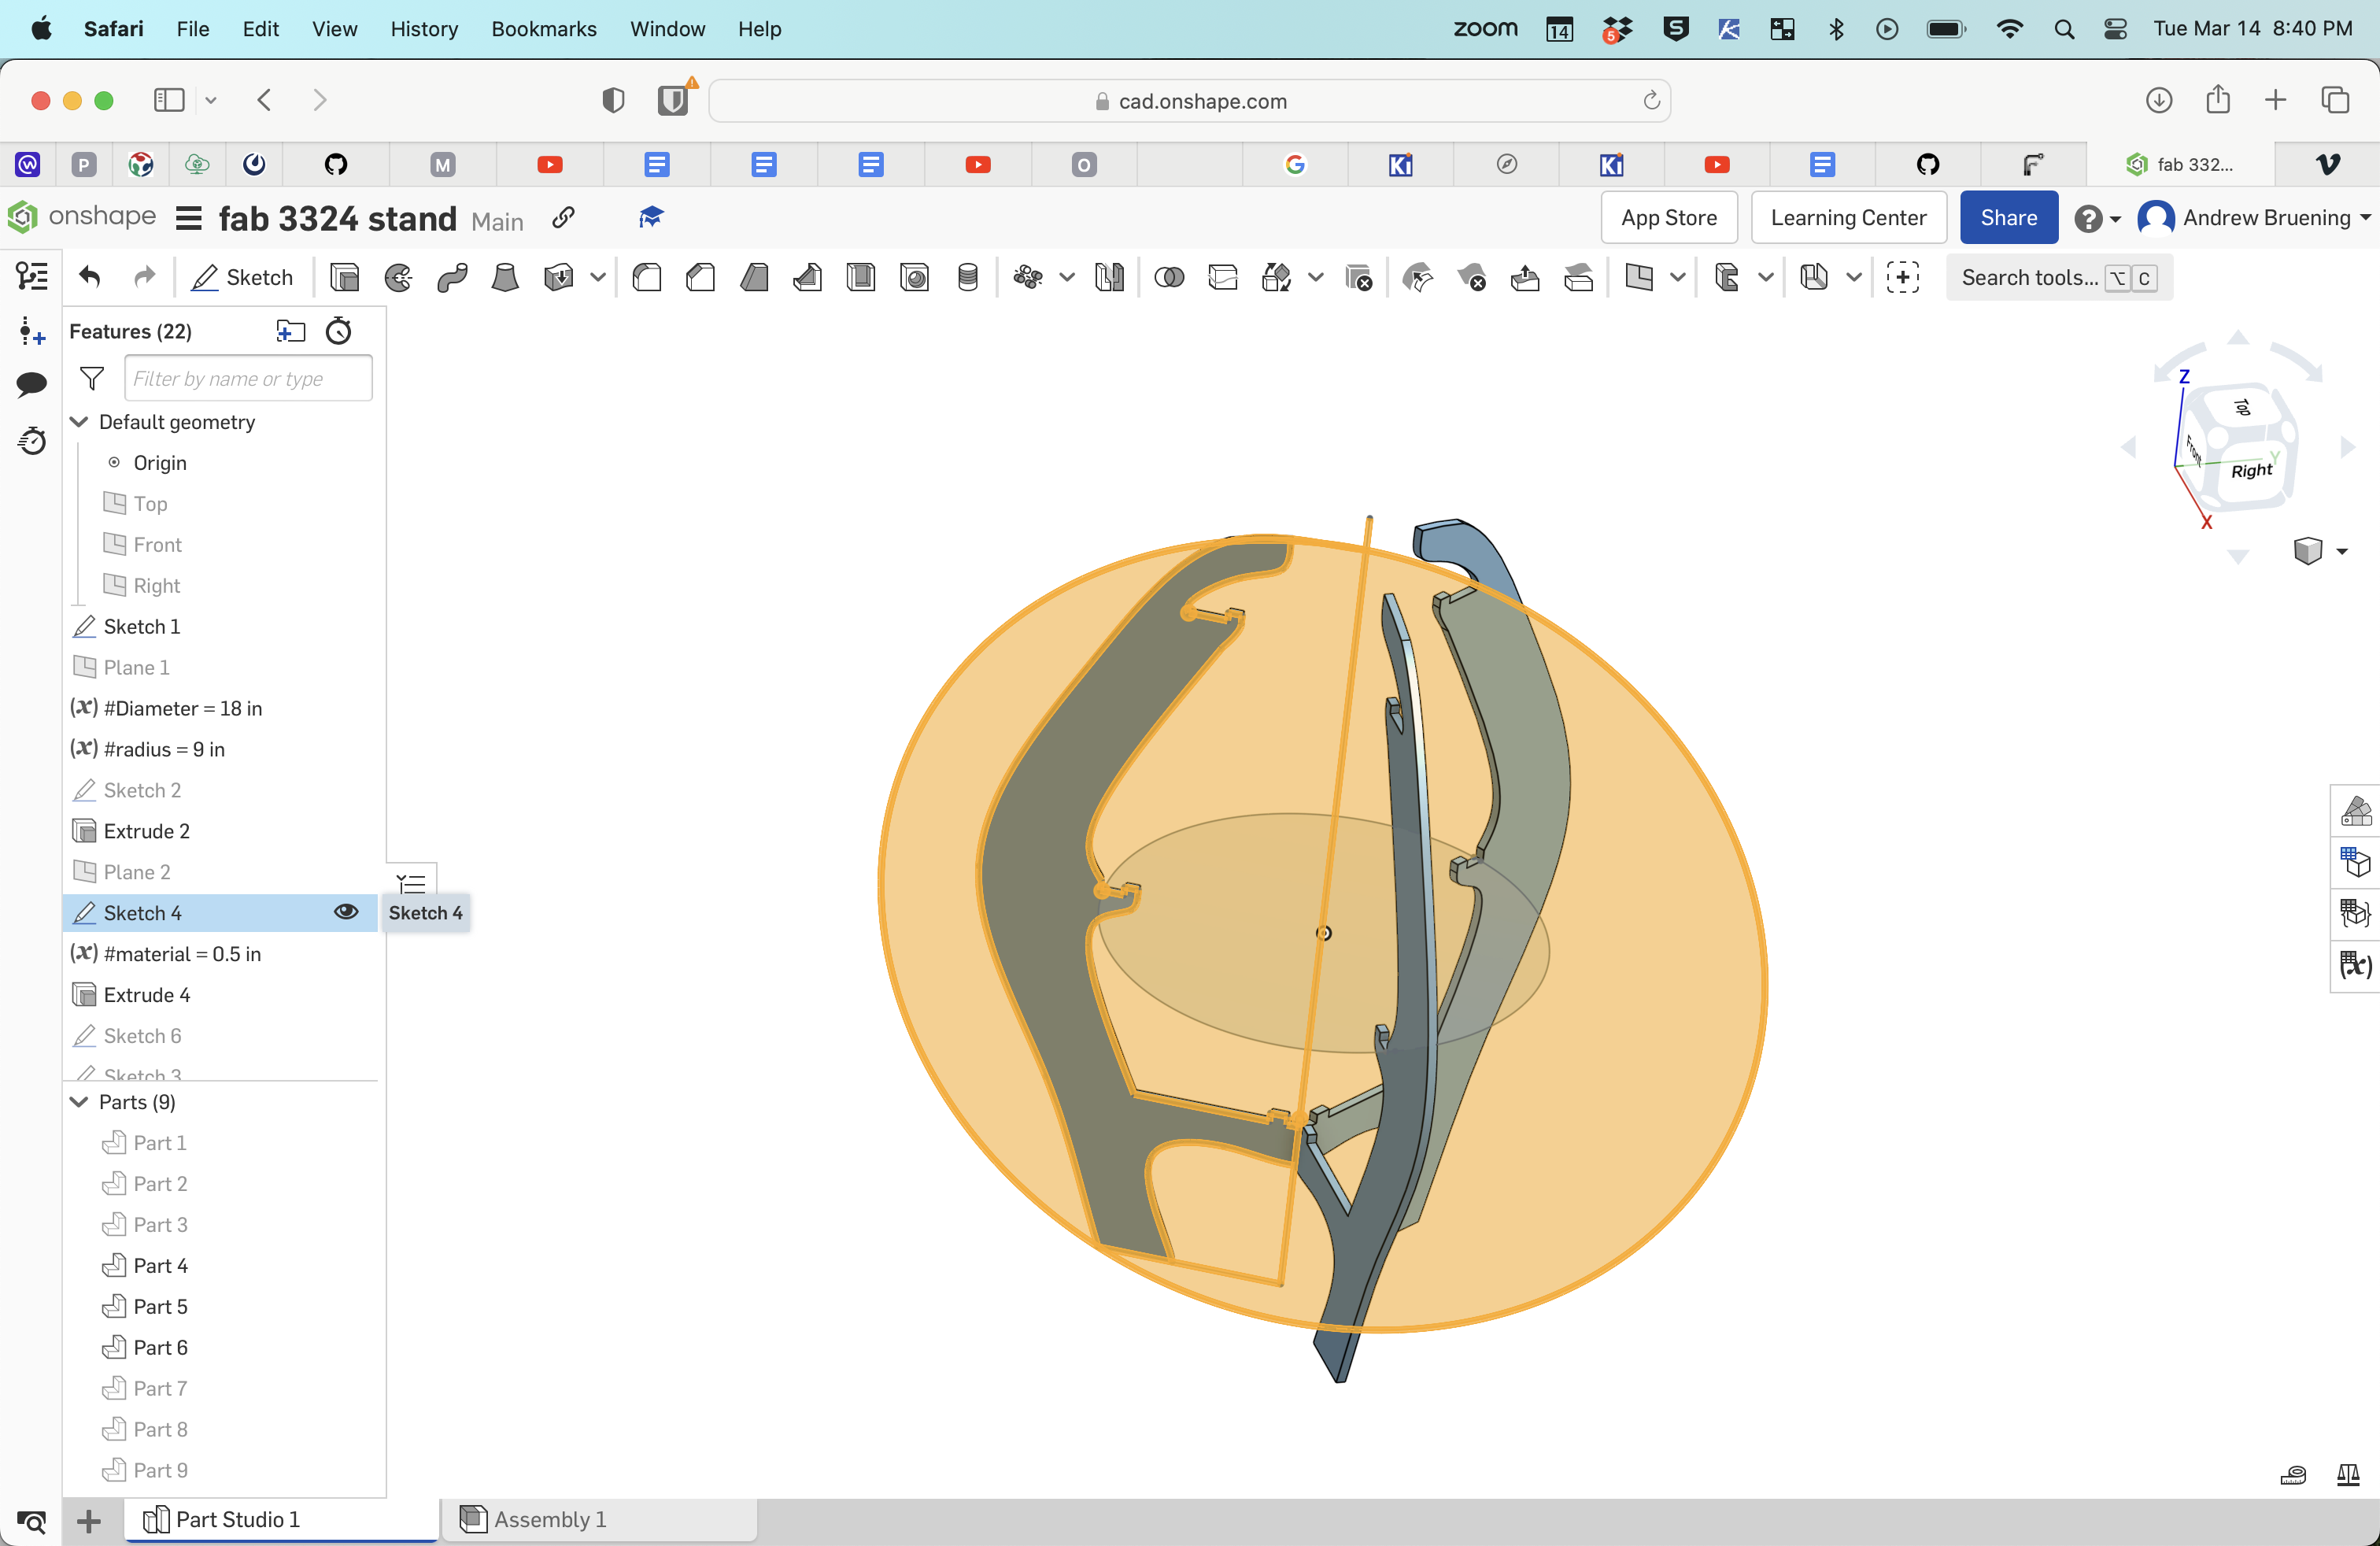Image resolution: width=2380 pixels, height=1546 pixels.
Task: Select the Thicken tool
Action: pyautogui.click(x=559, y=277)
